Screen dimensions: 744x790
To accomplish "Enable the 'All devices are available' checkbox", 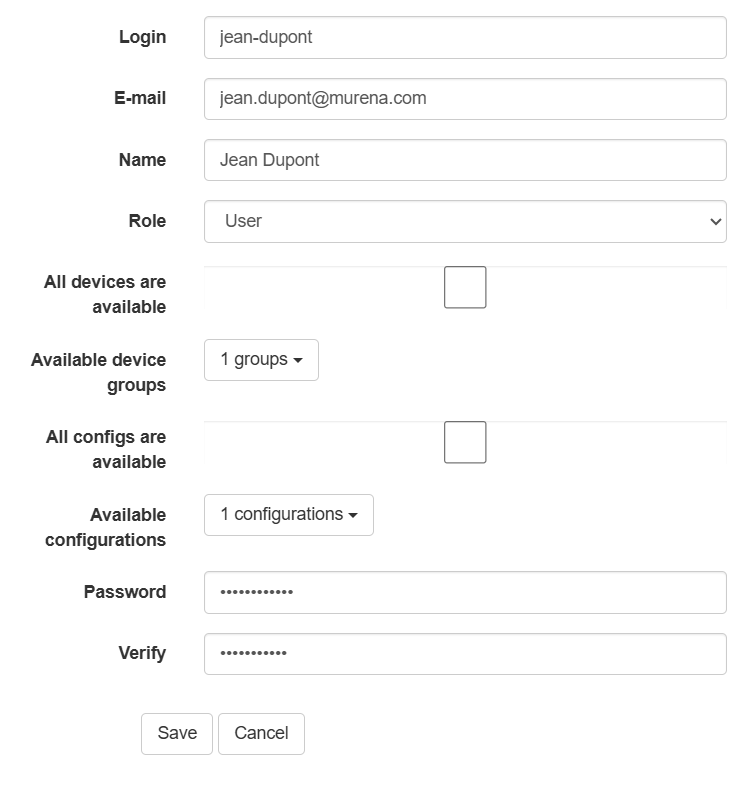I will pos(465,288).
